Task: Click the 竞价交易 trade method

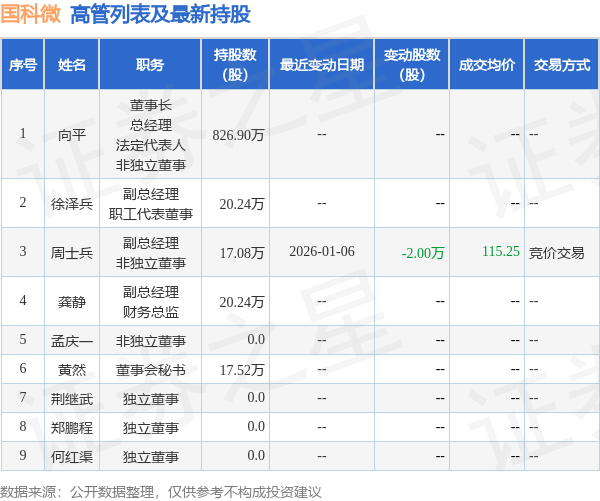Action: click(556, 253)
